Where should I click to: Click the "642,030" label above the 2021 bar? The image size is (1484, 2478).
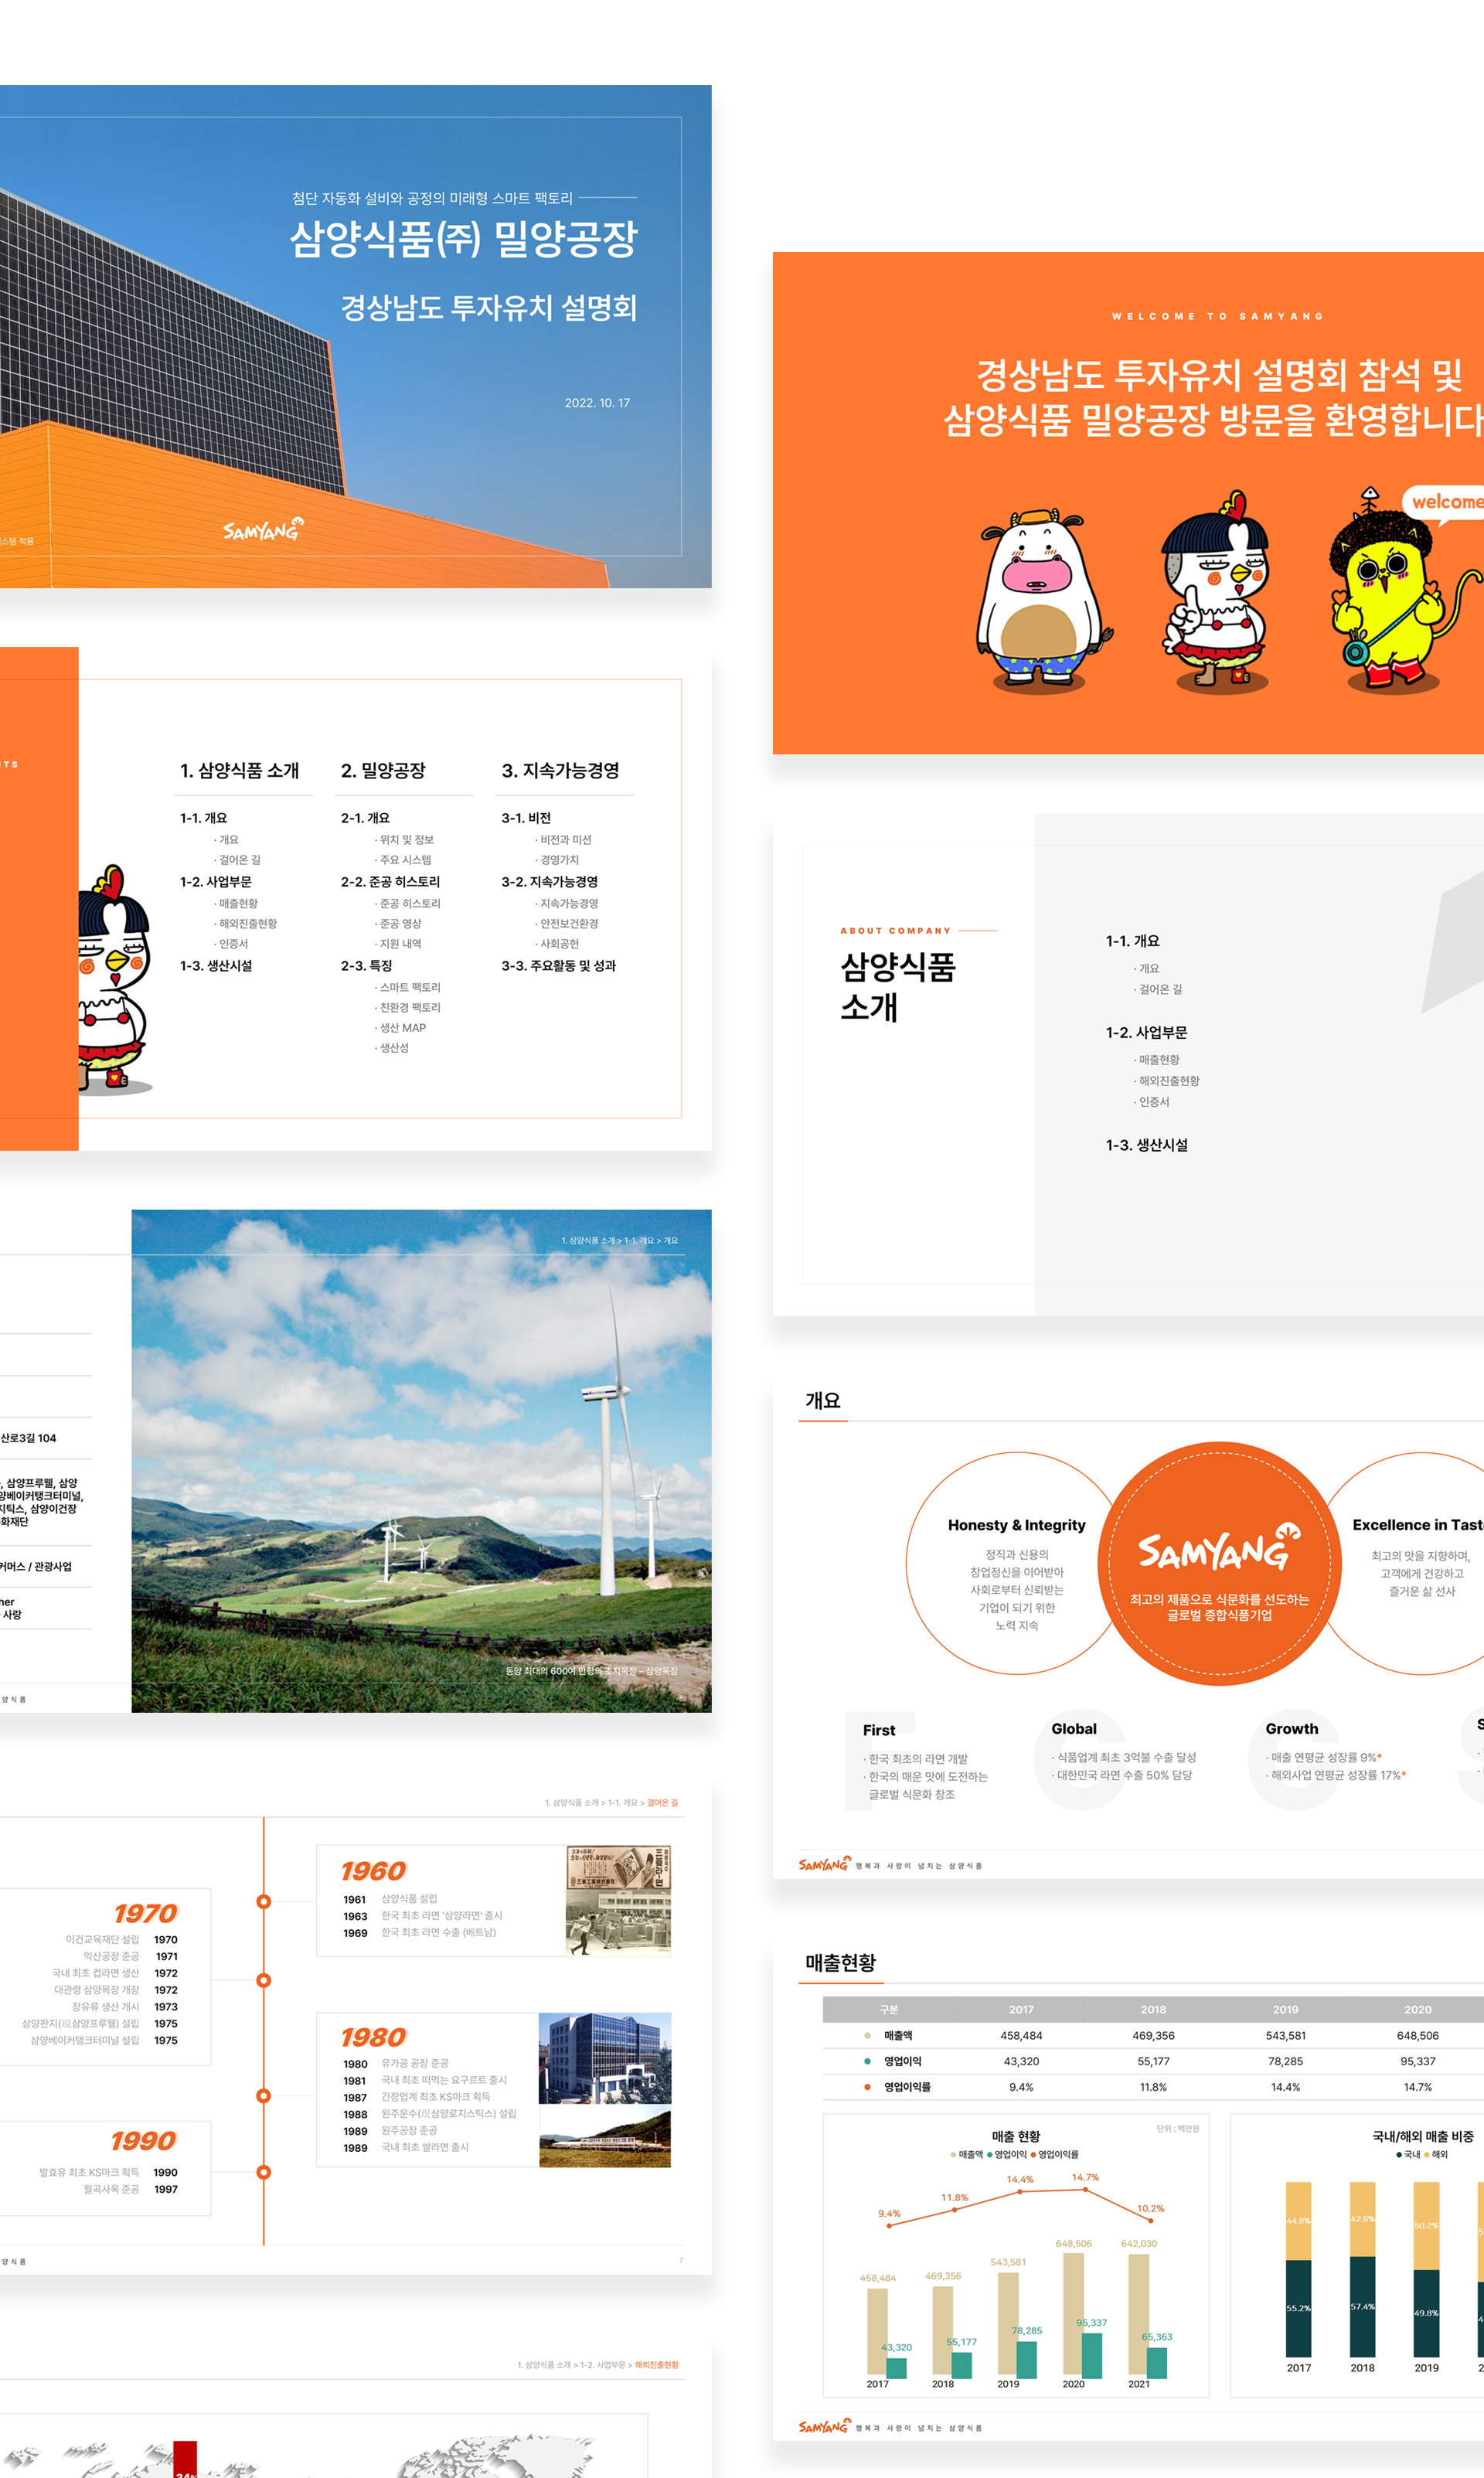click(1138, 2244)
